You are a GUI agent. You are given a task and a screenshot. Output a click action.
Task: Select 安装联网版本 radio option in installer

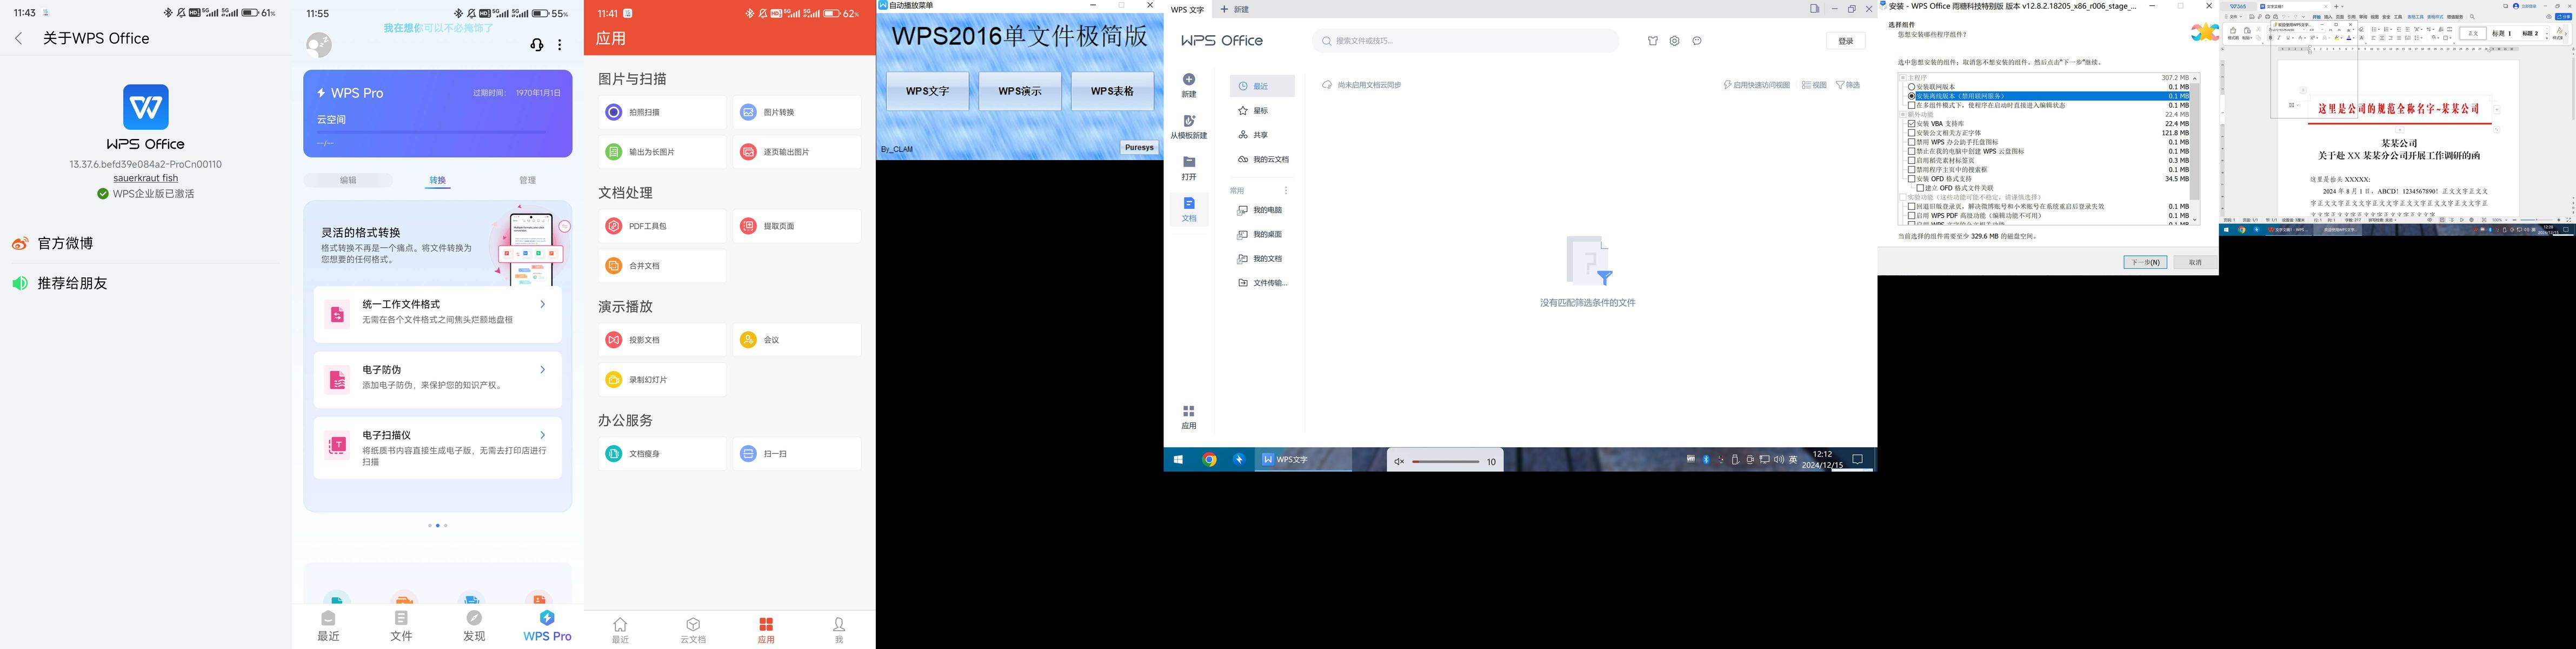coord(1911,87)
